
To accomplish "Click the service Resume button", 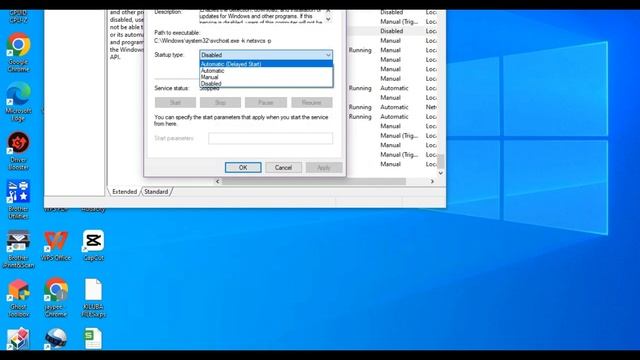I will 312,102.
